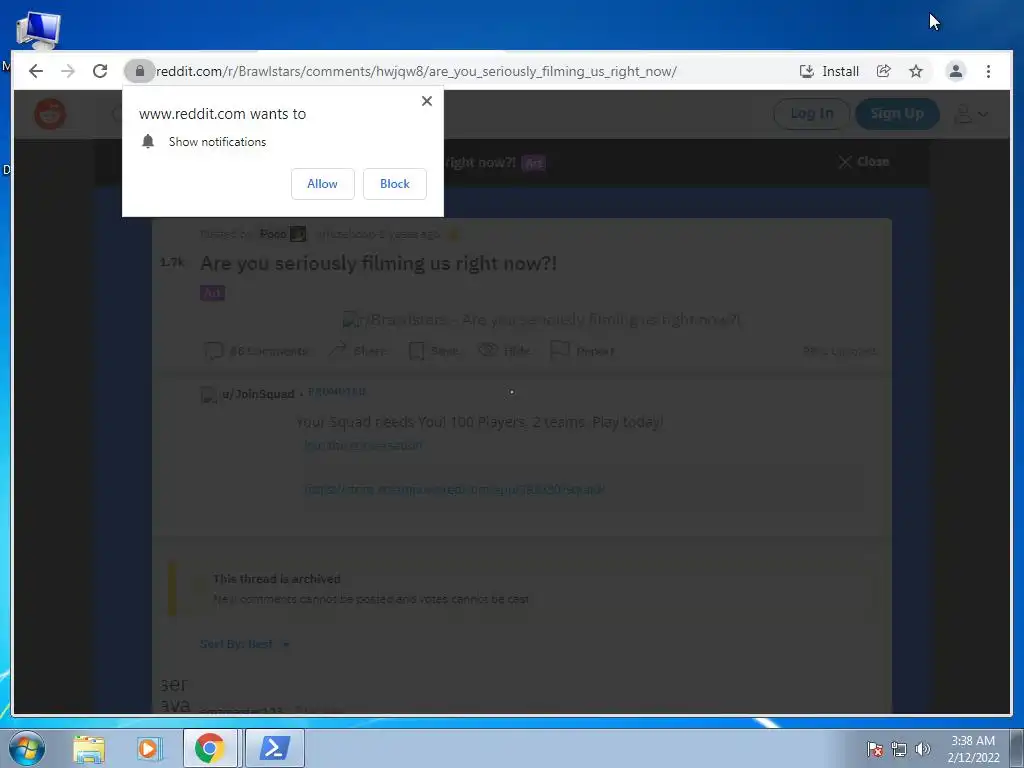Report the post
1024x768 pixels.
pyautogui.click(x=583, y=351)
